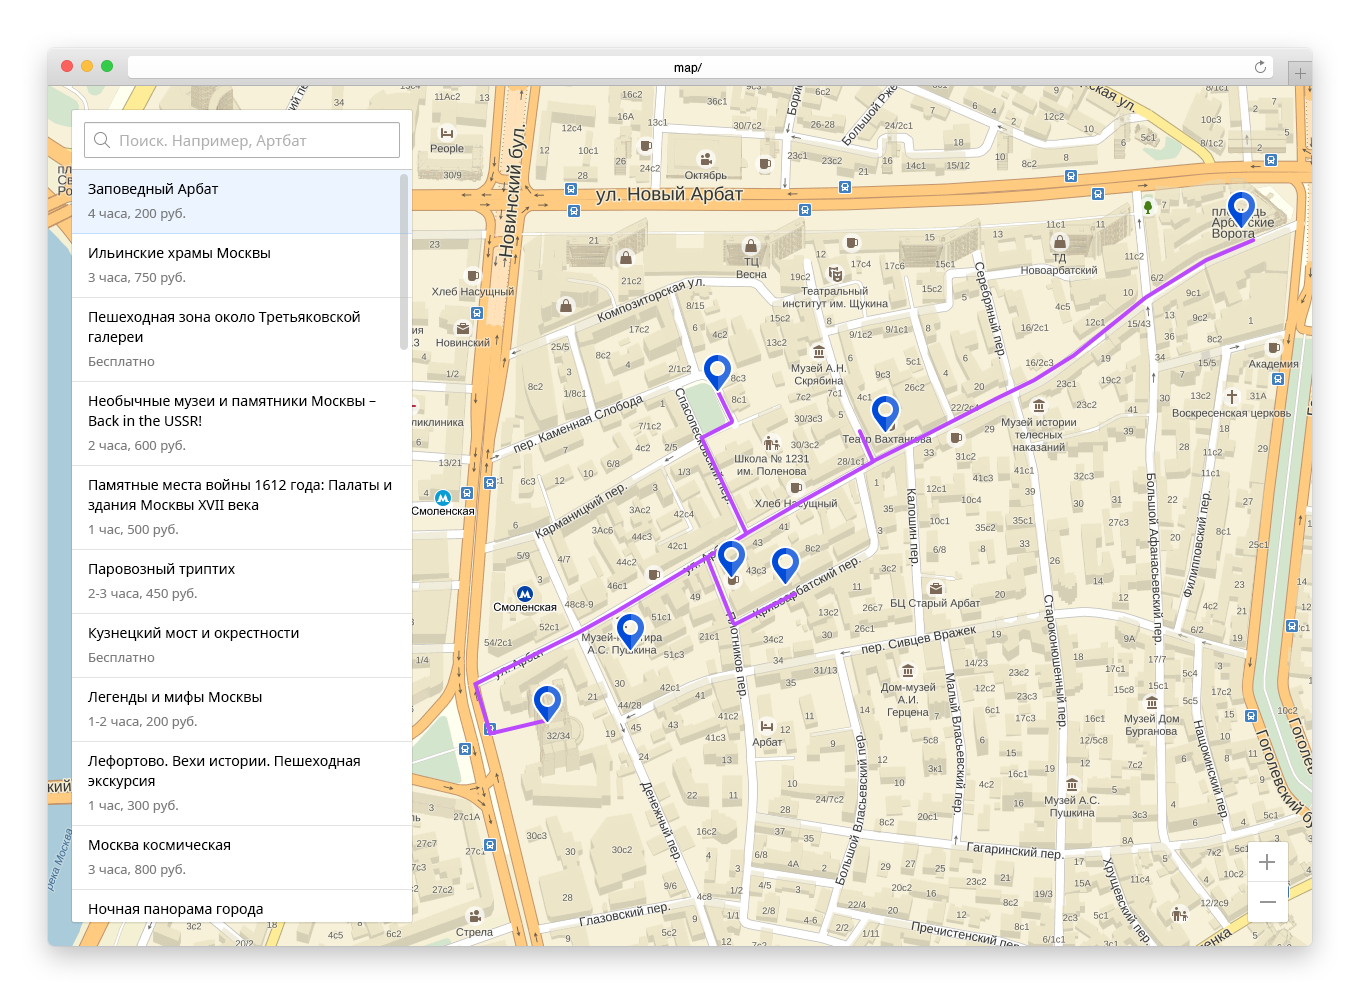Zoom out the map with minus button

1267,902
